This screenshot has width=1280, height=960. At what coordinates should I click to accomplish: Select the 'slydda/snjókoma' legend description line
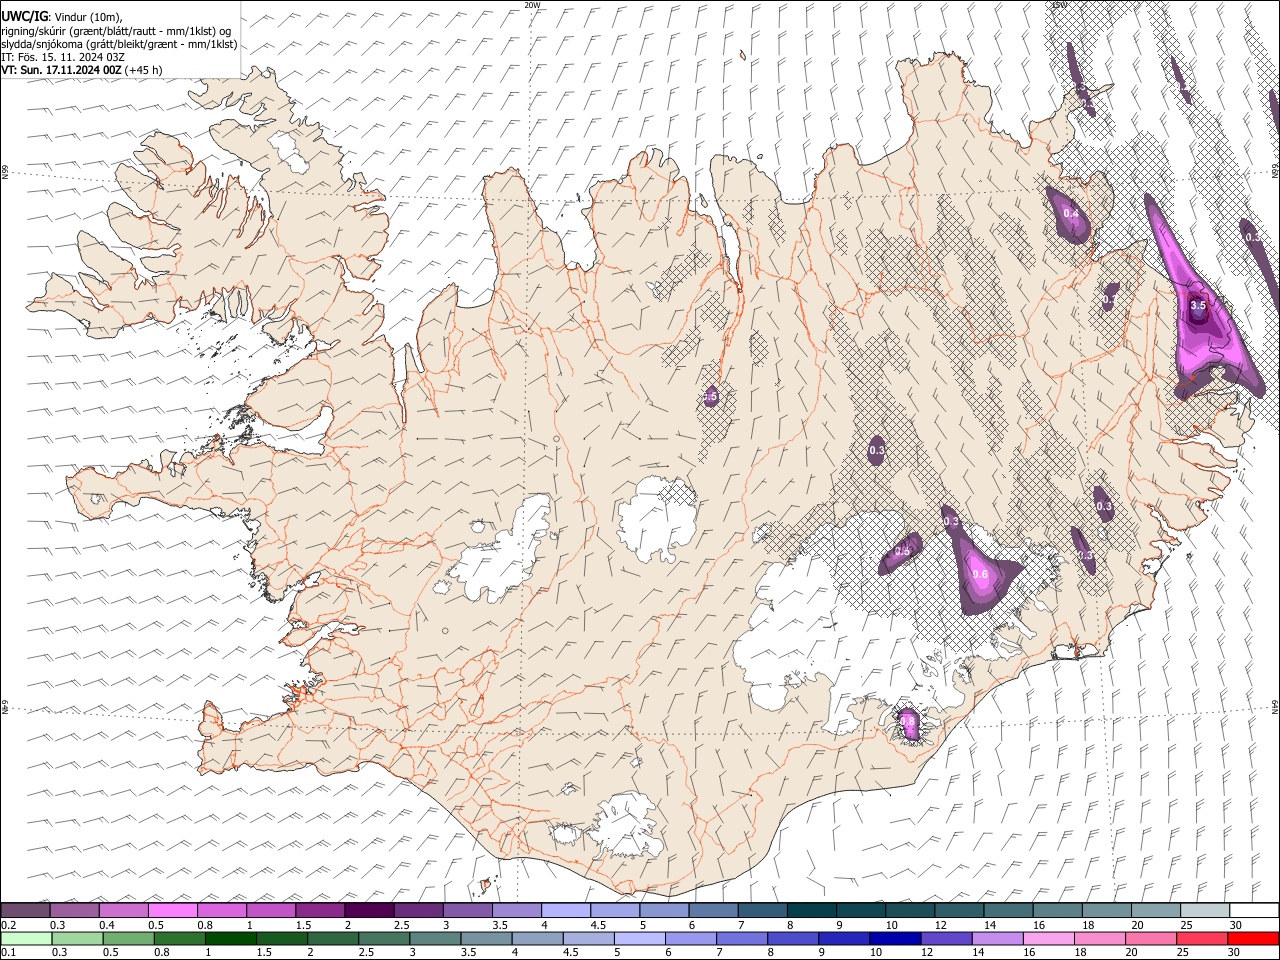120,44
